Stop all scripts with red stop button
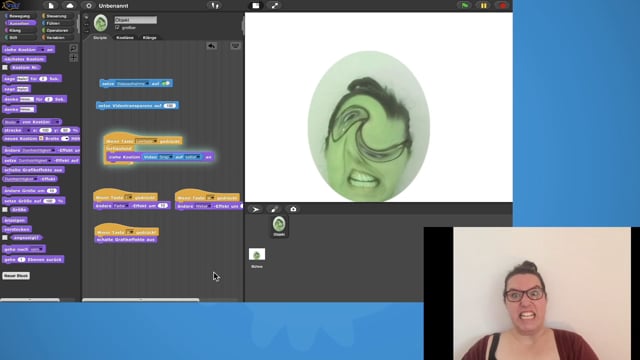The width and height of the screenshot is (640, 360). 502,6
